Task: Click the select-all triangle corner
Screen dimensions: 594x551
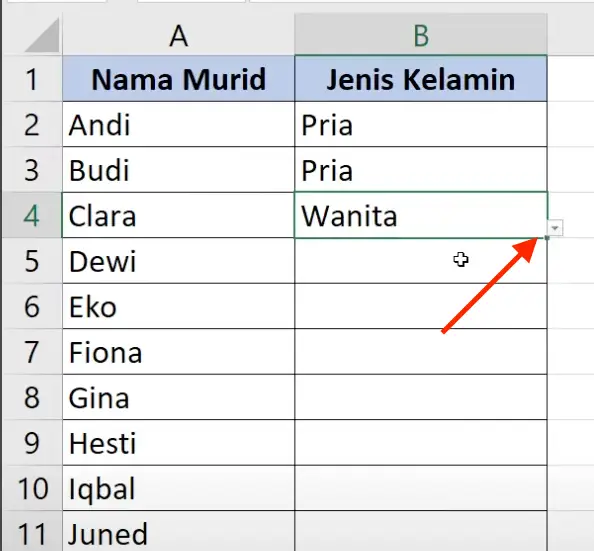Action: coord(42,35)
